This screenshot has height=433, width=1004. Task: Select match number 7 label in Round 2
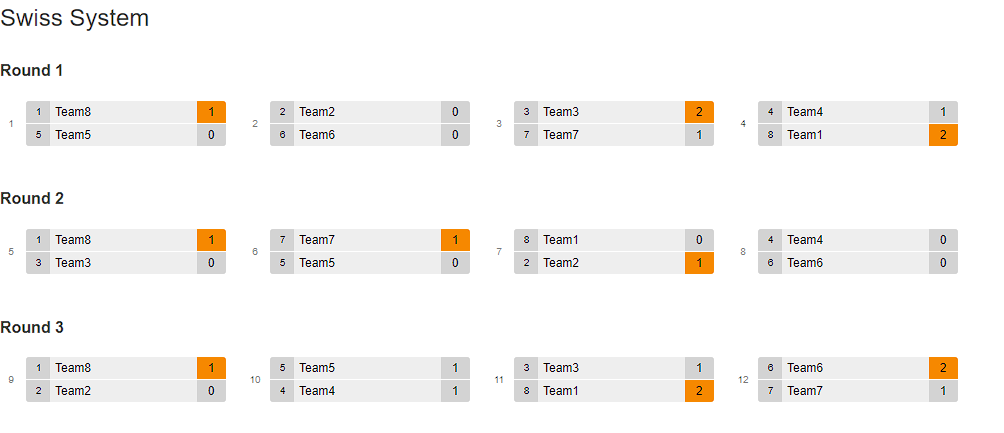(x=499, y=251)
